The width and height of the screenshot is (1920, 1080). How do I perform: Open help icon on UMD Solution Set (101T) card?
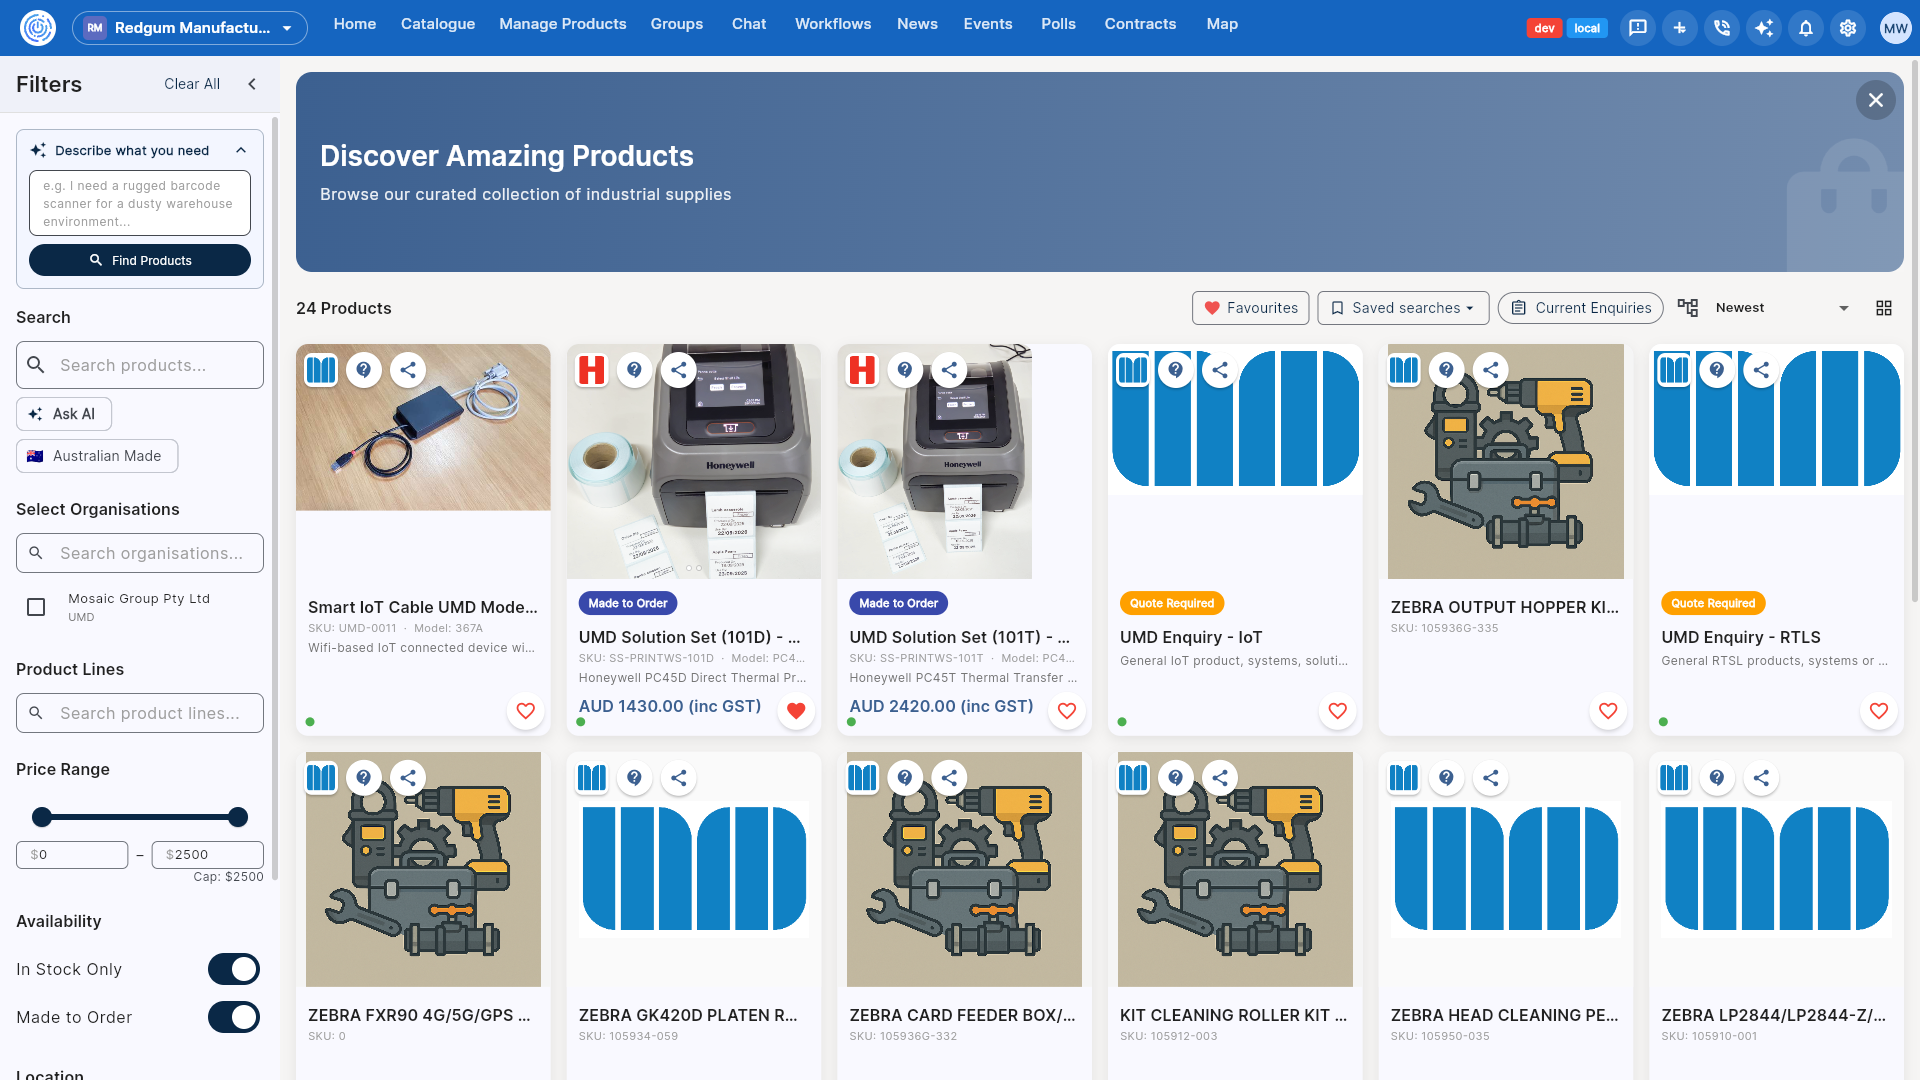[x=905, y=370]
